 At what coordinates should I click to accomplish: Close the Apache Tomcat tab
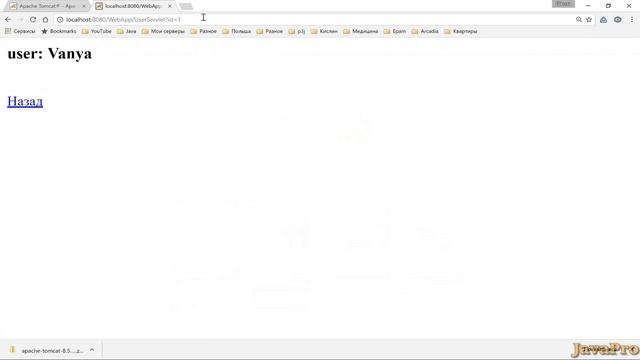pyautogui.click(x=84, y=6)
